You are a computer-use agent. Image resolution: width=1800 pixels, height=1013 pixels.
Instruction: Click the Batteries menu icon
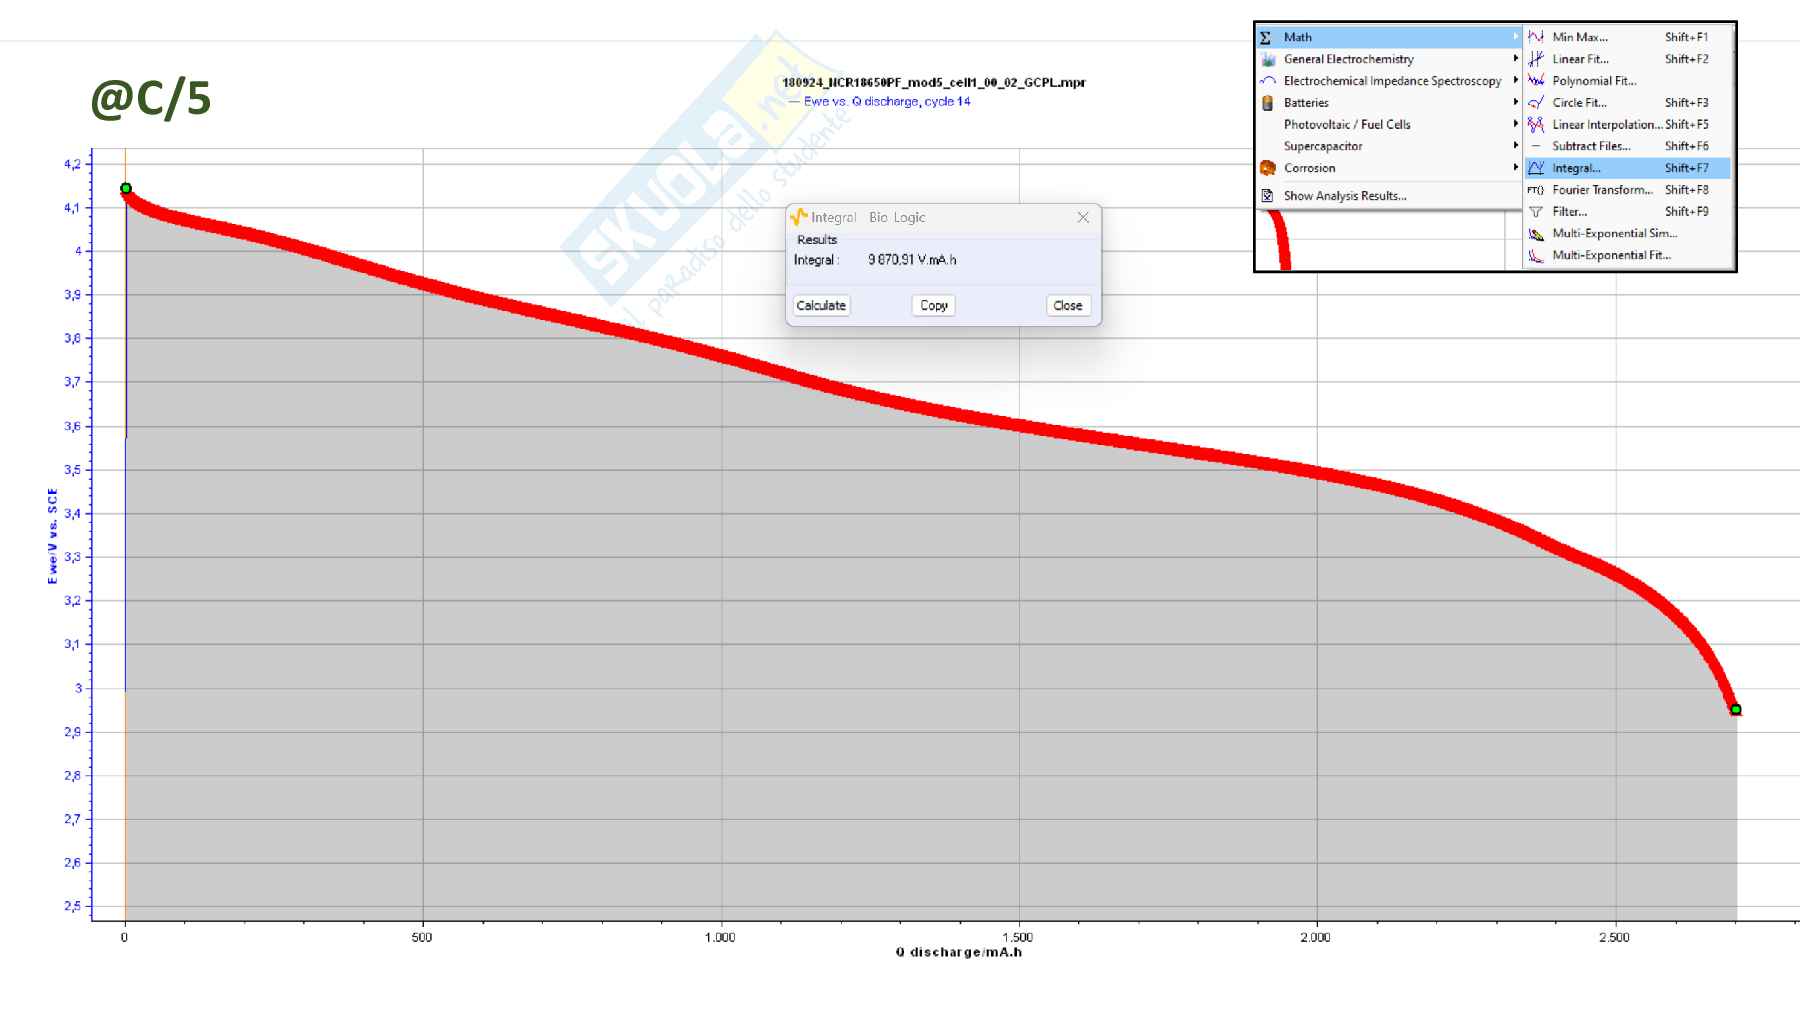tap(1268, 103)
